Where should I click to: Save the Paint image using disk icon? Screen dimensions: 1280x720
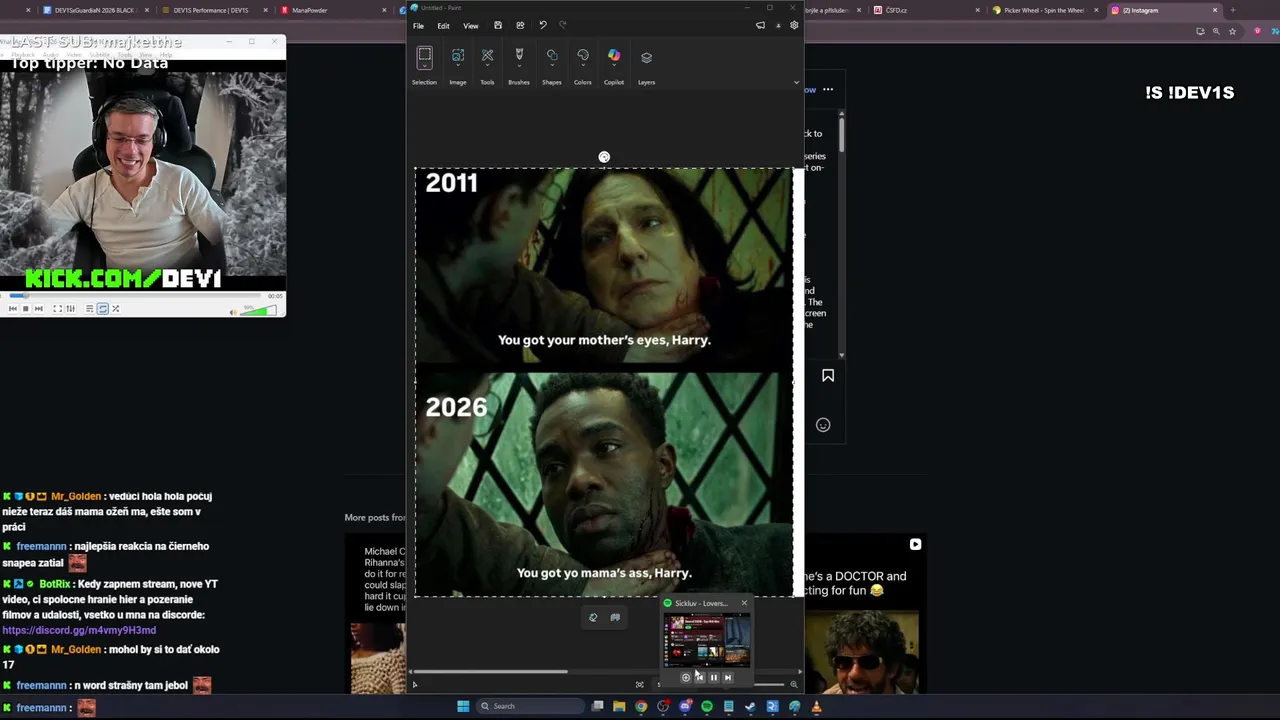(498, 25)
